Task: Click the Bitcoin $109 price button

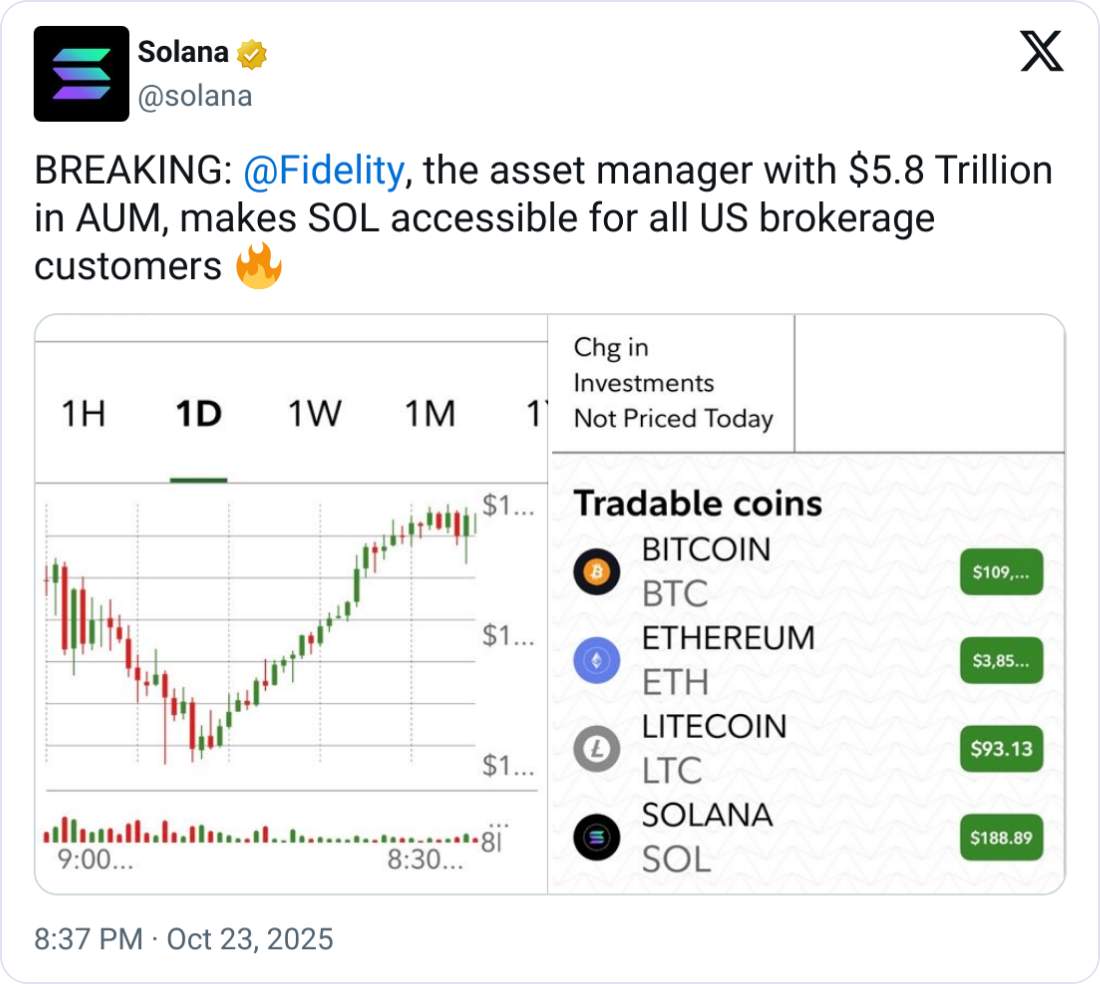Action: pos(1001,572)
